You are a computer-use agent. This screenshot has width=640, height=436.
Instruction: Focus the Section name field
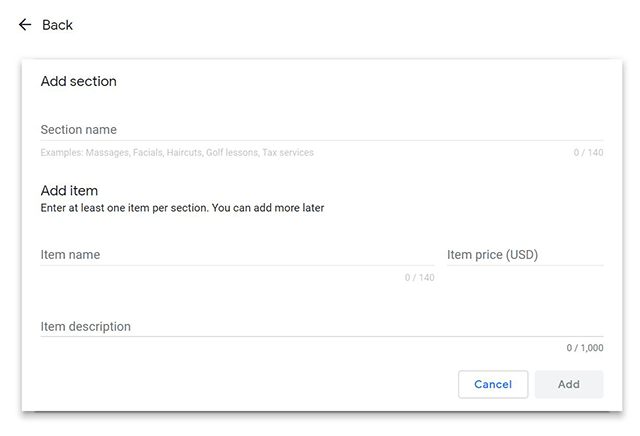point(322,130)
